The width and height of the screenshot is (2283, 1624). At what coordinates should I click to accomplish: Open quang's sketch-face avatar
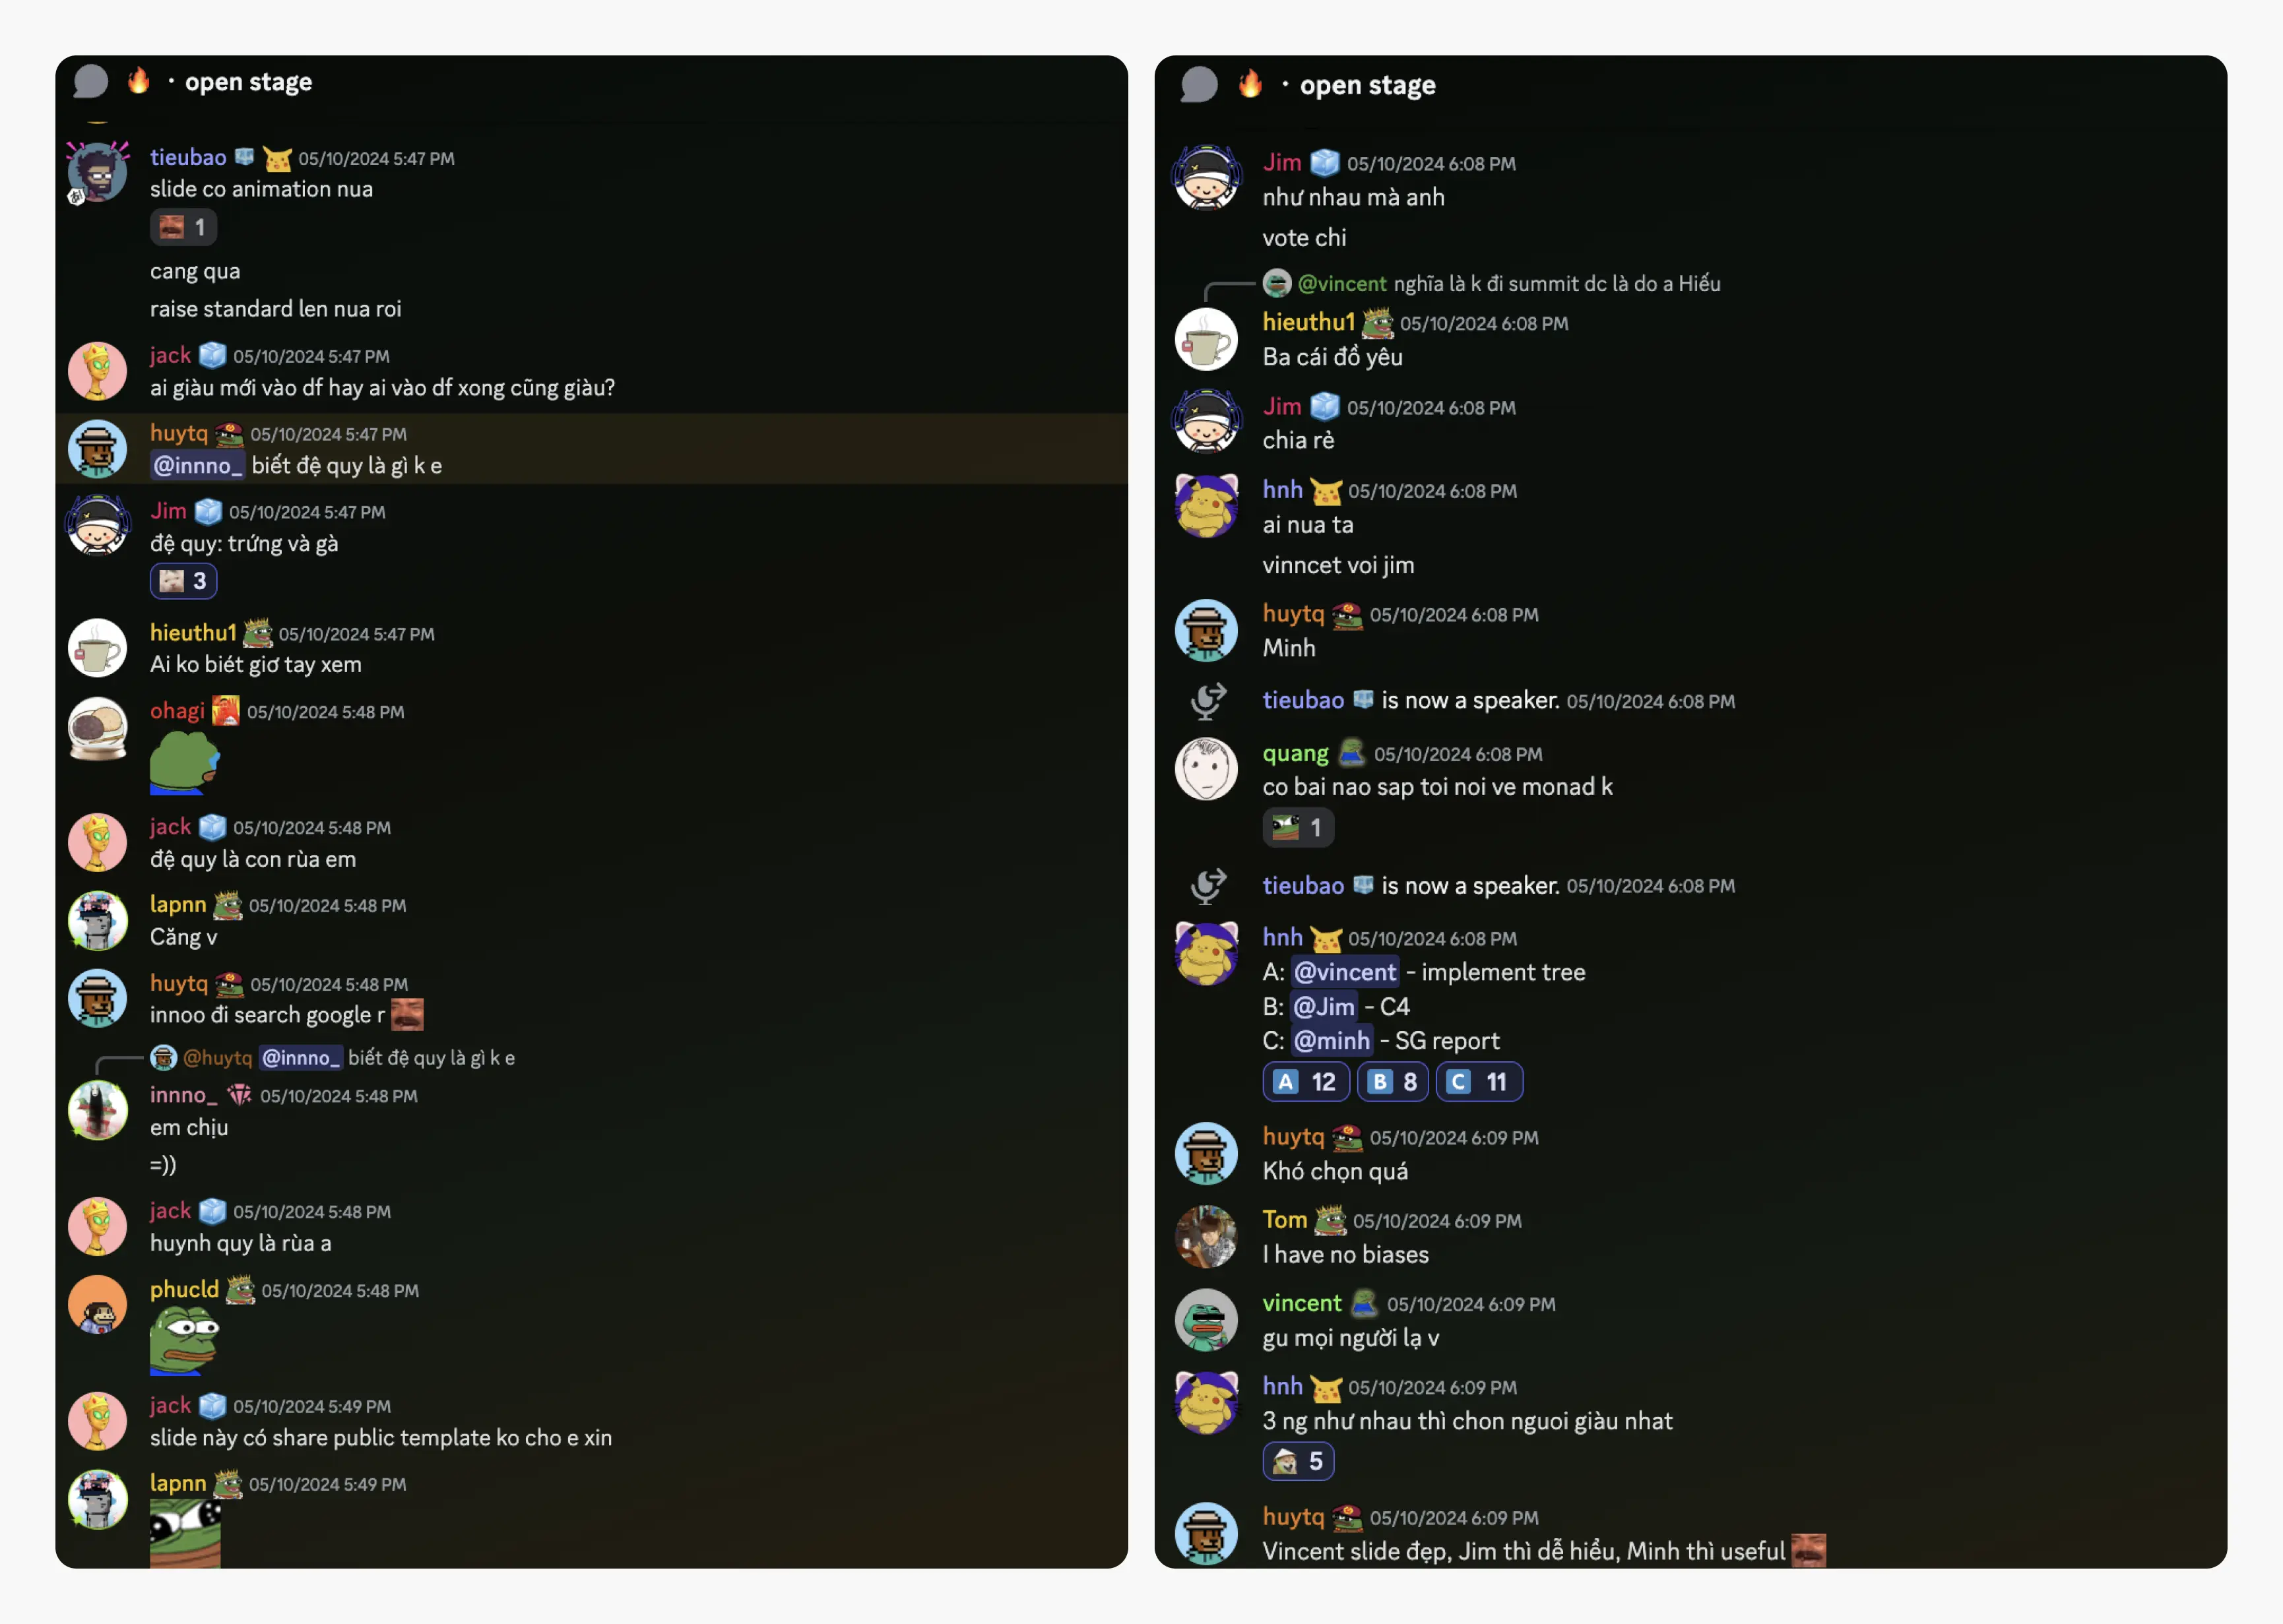coord(1205,769)
